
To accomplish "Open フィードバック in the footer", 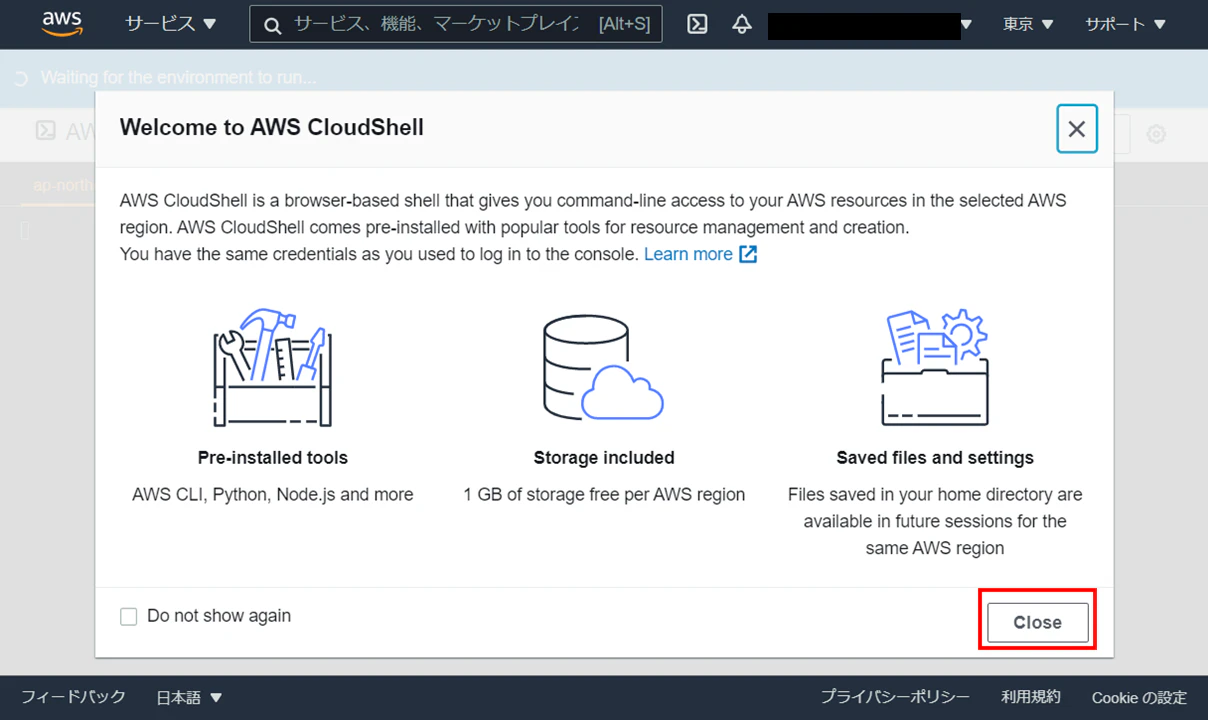I will click(x=73, y=697).
